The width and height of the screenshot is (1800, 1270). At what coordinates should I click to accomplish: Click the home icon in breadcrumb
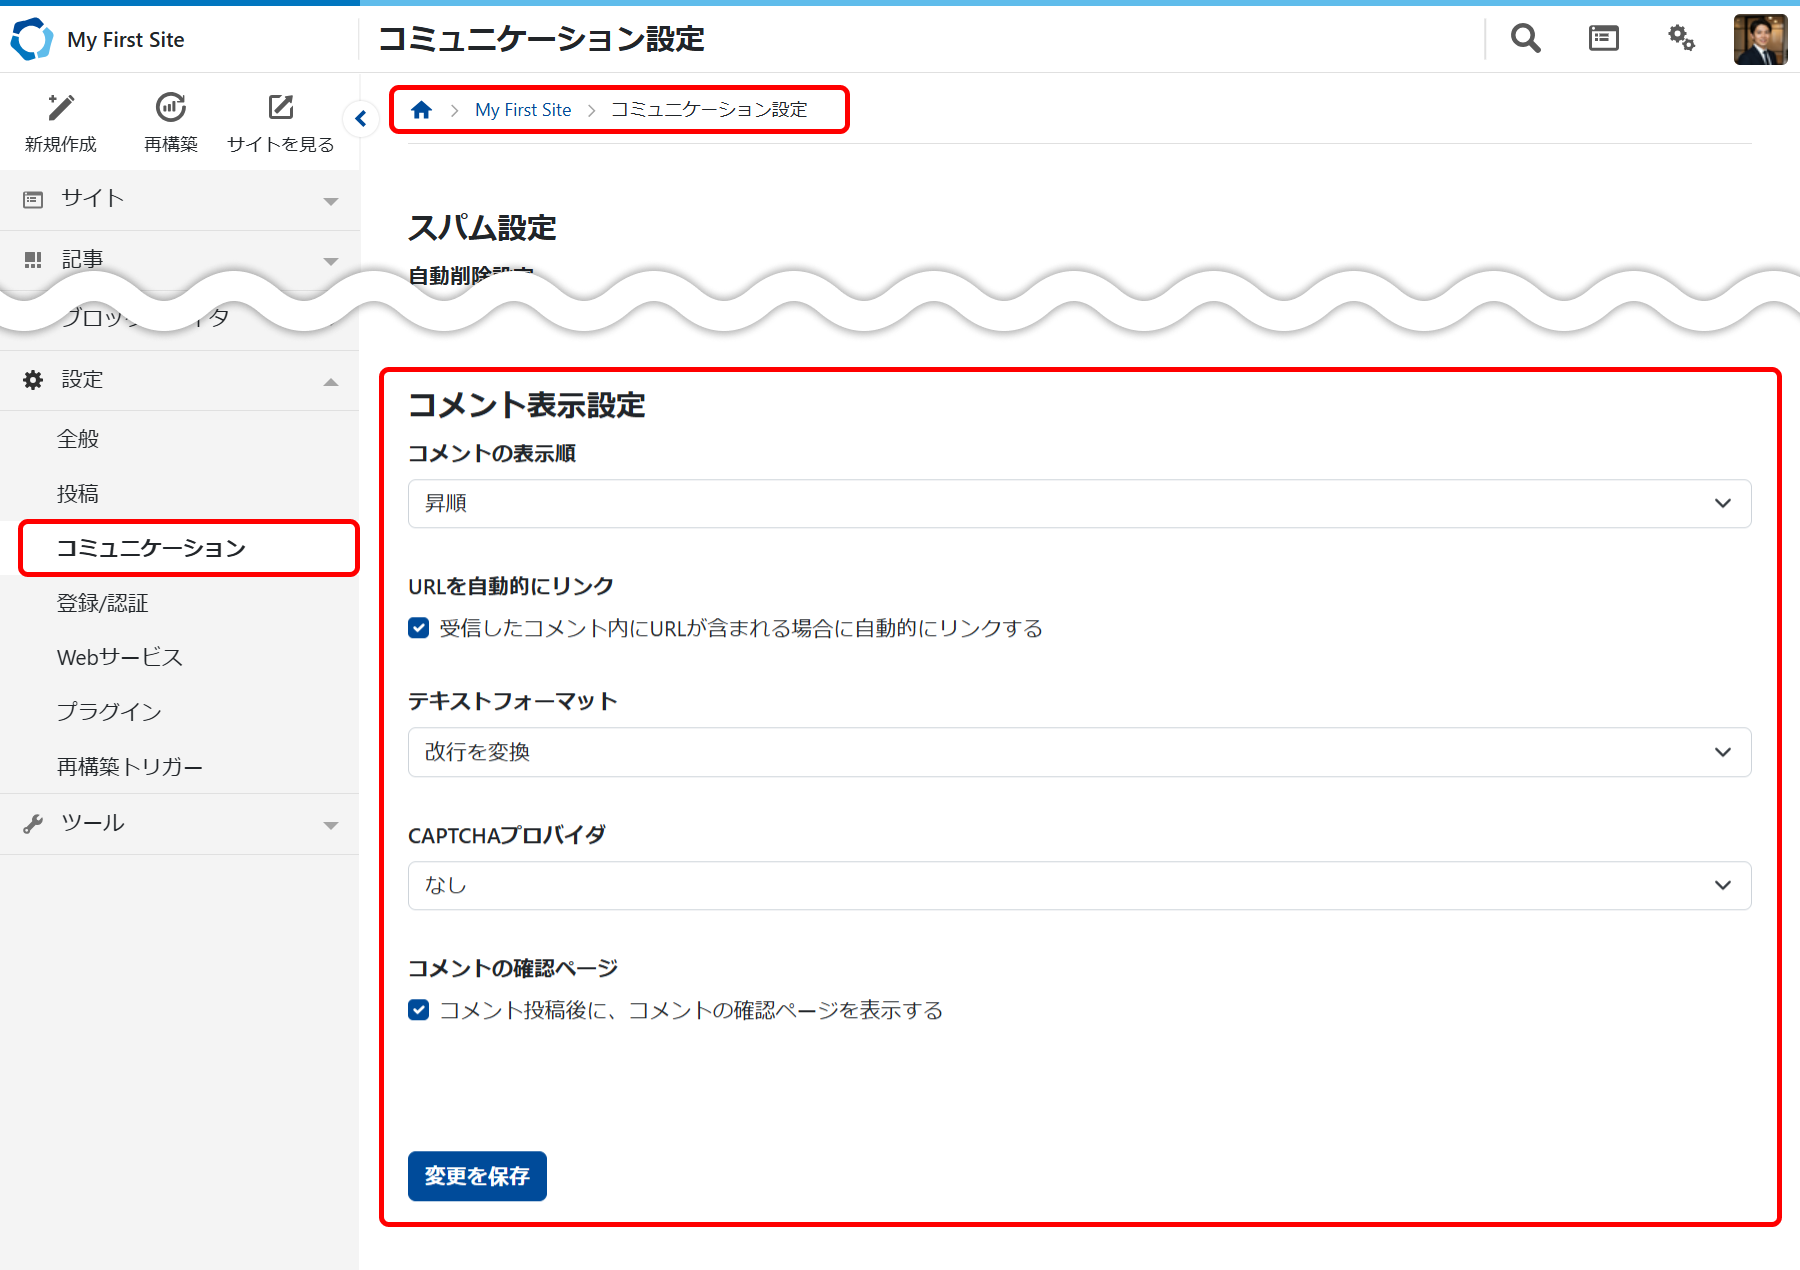pos(421,110)
